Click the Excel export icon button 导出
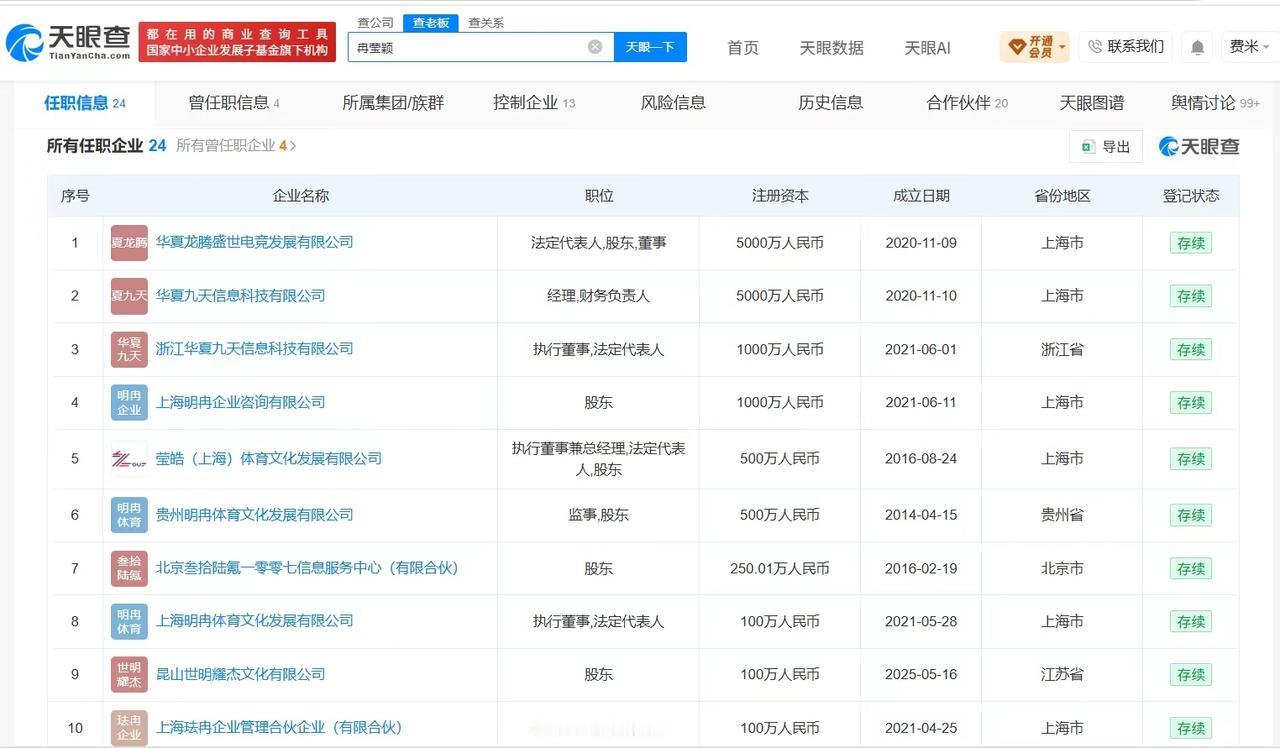 1106,147
